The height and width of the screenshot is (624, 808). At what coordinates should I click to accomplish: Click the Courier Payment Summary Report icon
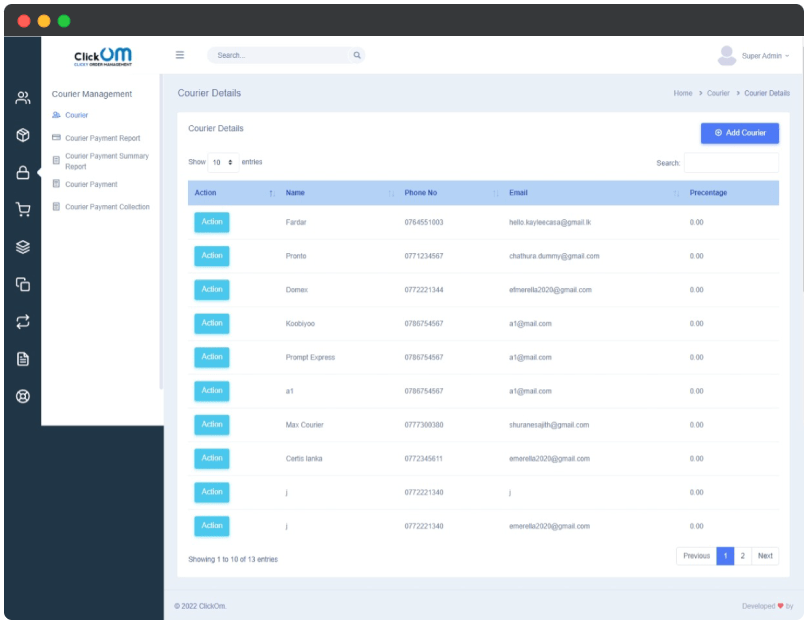point(56,161)
